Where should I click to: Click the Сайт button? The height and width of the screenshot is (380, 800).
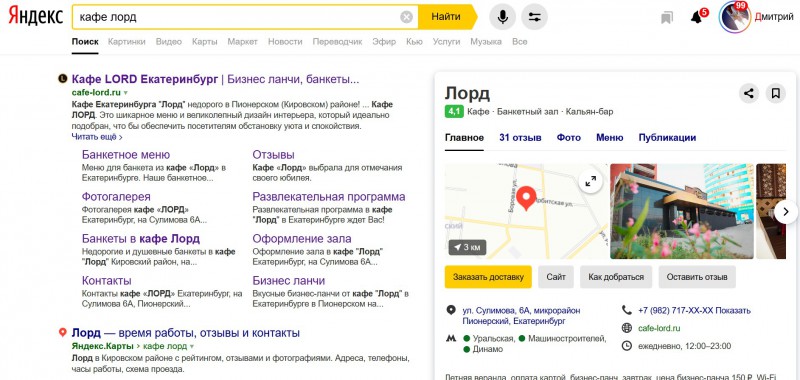tap(556, 277)
